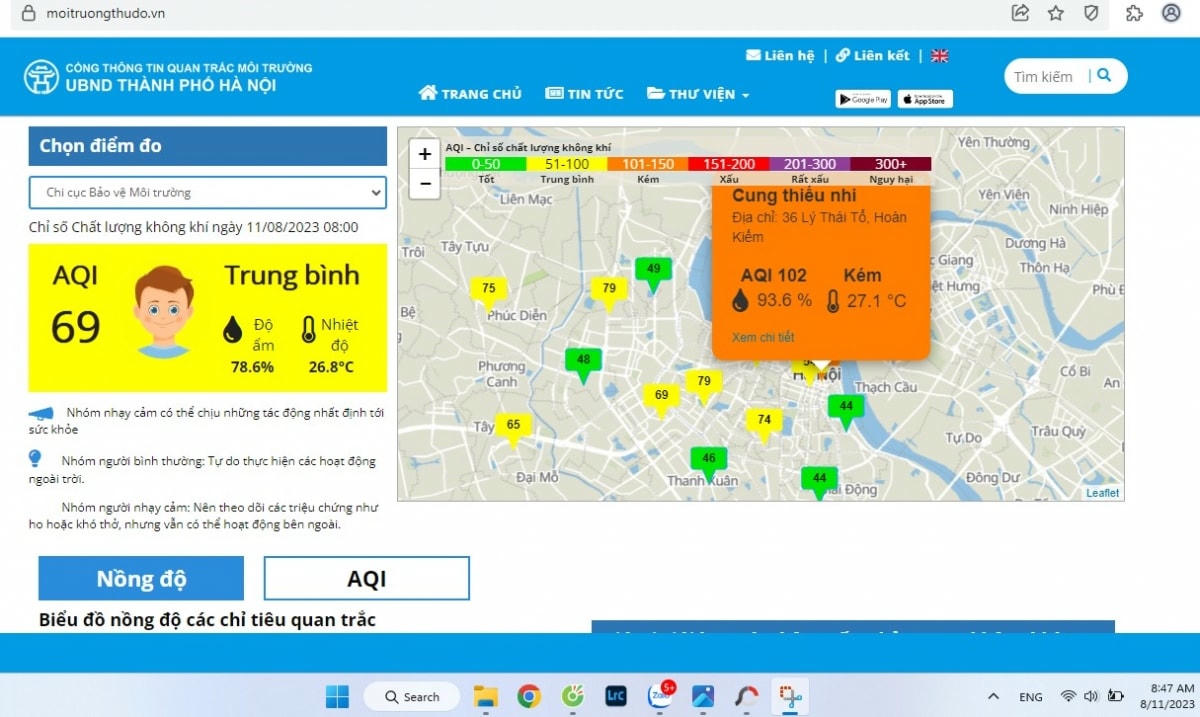Open the Tin tức news menu
This screenshot has height=717, width=1200.
(x=584, y=94)
